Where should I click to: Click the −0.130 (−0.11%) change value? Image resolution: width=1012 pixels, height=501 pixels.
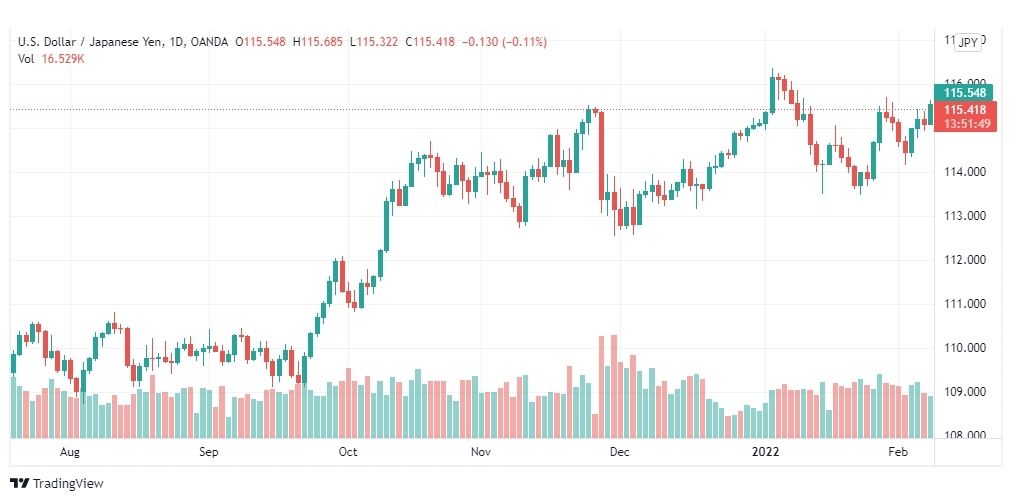point(505,42)
